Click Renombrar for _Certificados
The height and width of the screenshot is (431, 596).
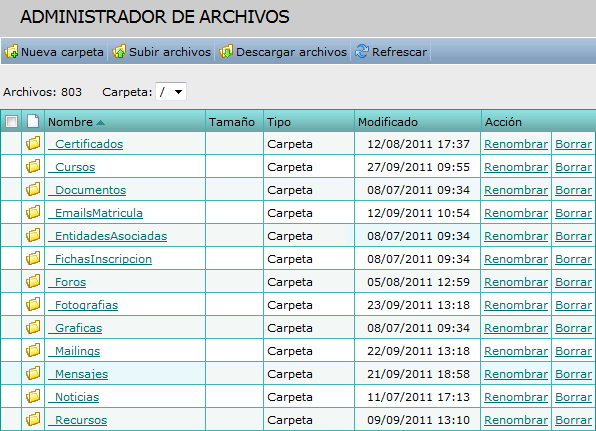point(516,144)
